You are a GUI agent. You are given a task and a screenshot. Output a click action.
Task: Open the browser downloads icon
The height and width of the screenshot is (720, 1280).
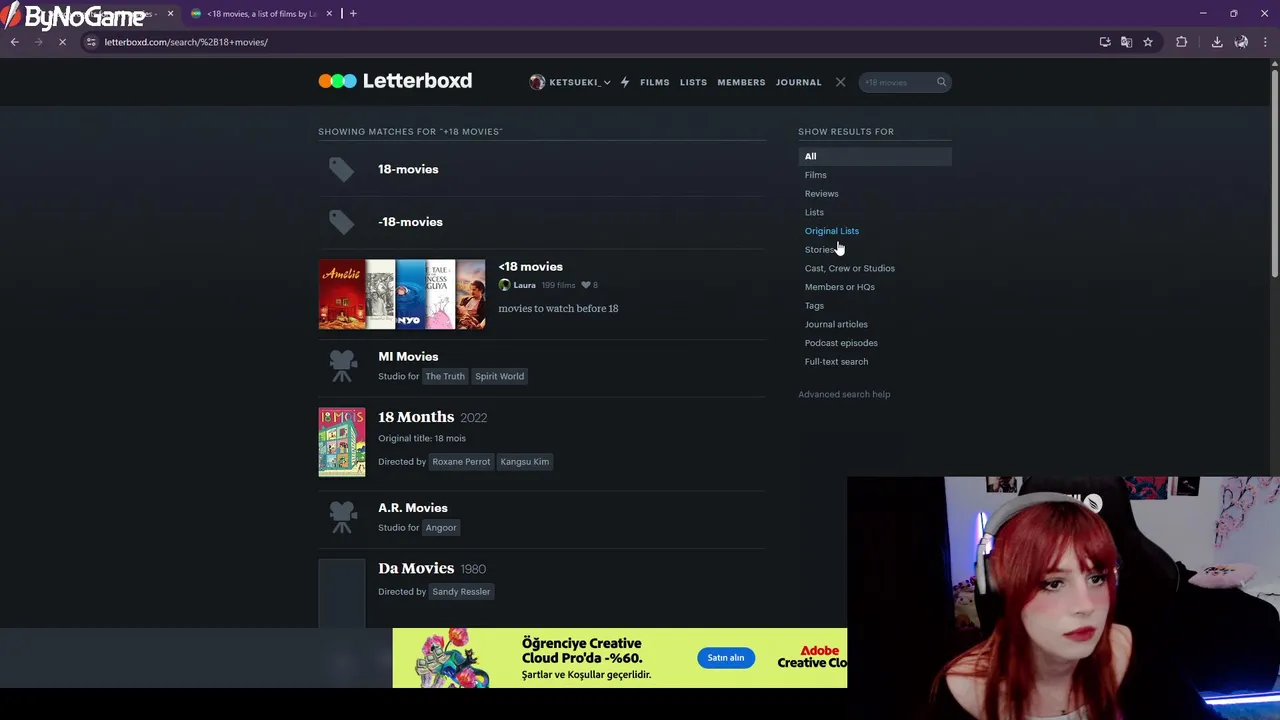[x=1217, y=42]
